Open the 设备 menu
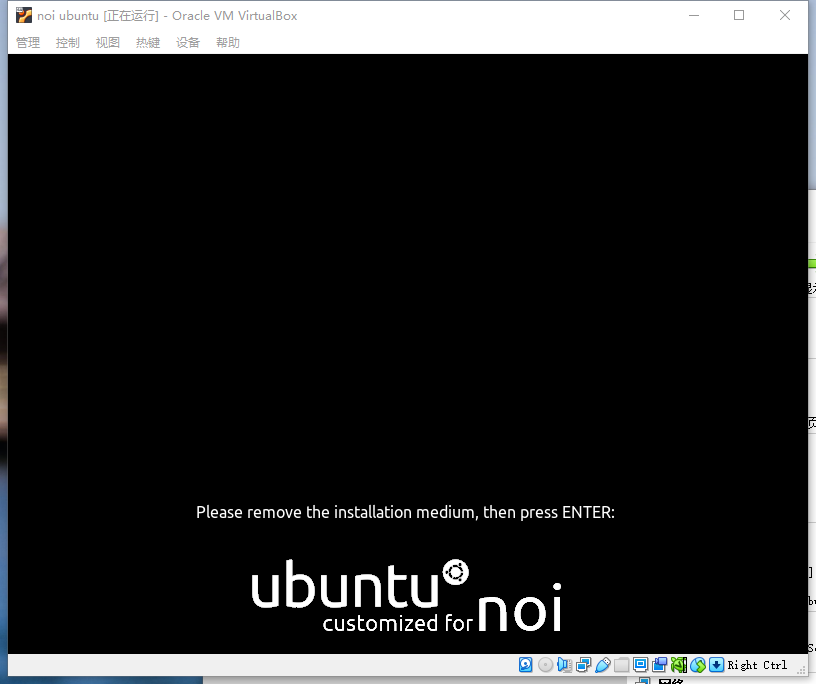The width and height of the screenshot is (816, 684). 187,42
